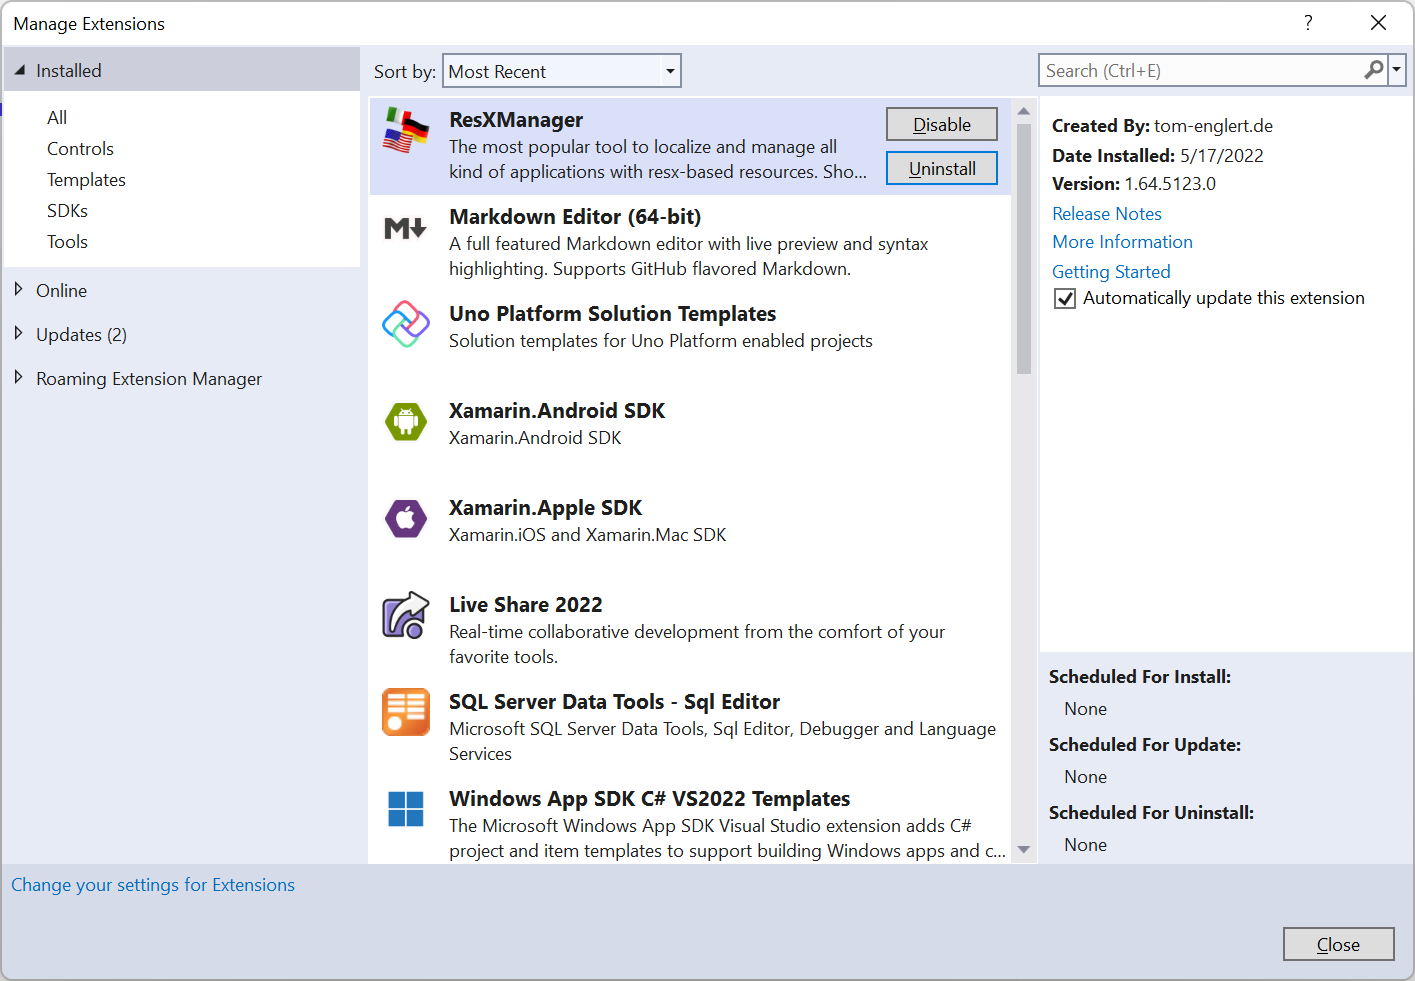
Task: Click the scroll down arrow of extension list
Action: [1023, 850]
